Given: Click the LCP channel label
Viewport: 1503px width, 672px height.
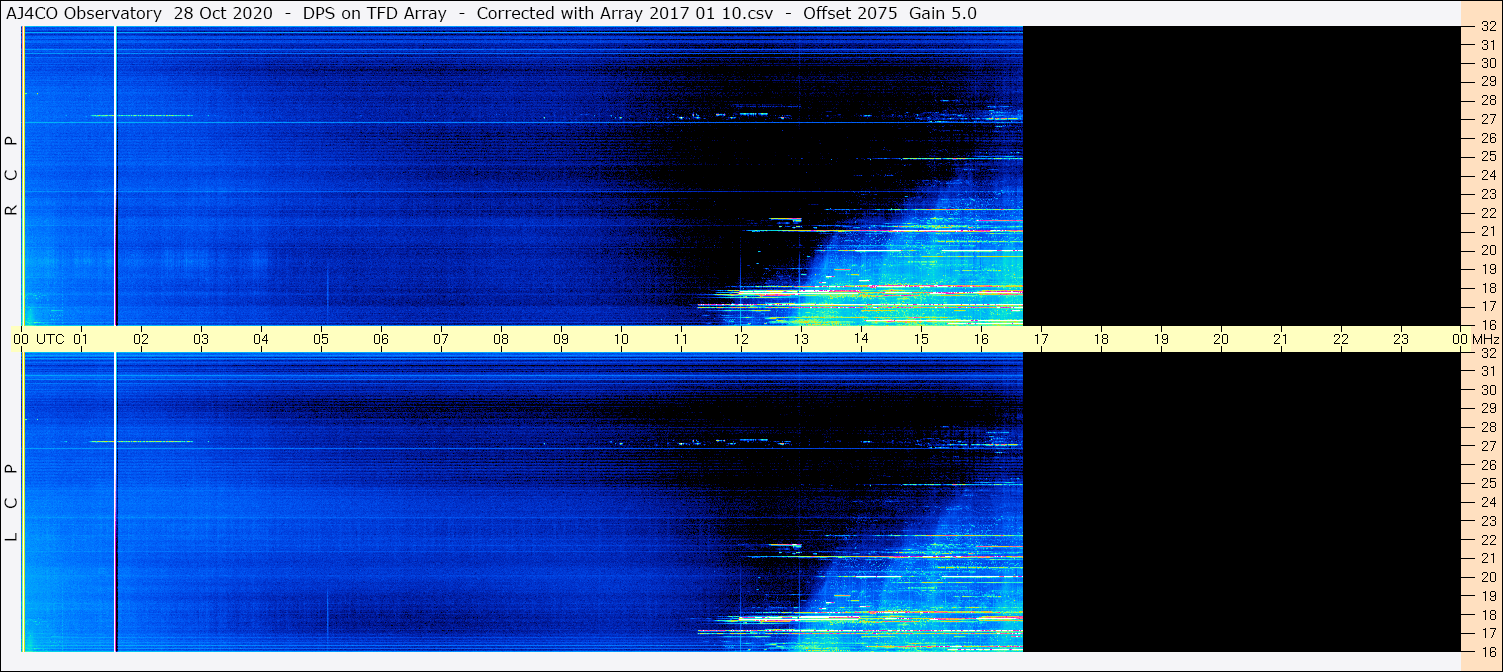Looking at the screenshot, I should point(12,503).
